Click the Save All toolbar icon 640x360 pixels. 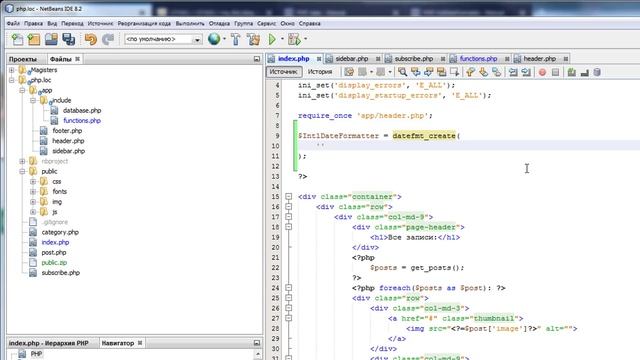69,39
